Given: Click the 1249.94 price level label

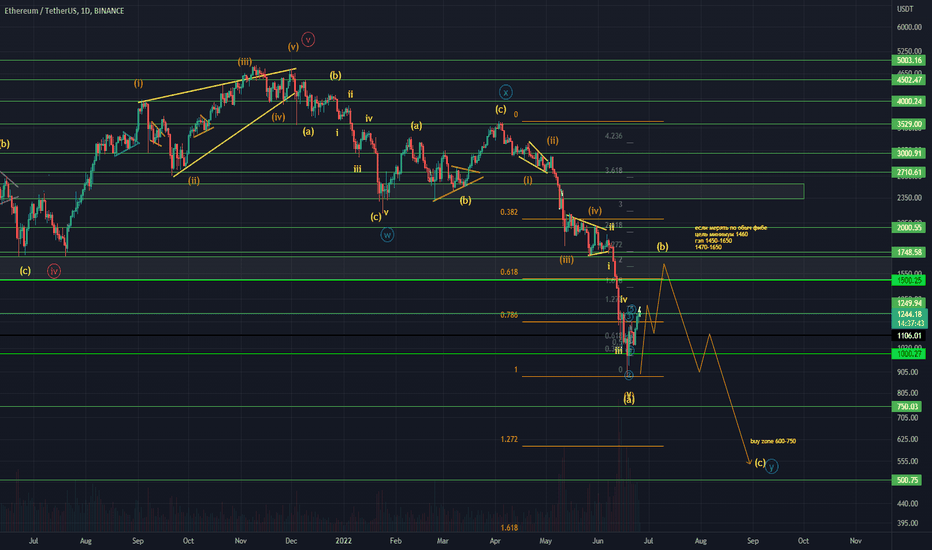Looking at the screenshot, I should [x=909, y=303].
